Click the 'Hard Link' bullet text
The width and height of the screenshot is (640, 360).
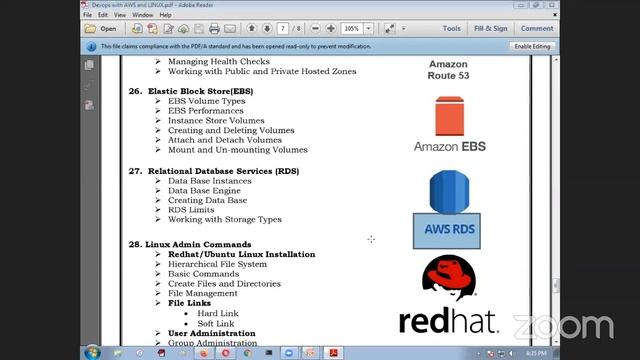pos(218,313)
